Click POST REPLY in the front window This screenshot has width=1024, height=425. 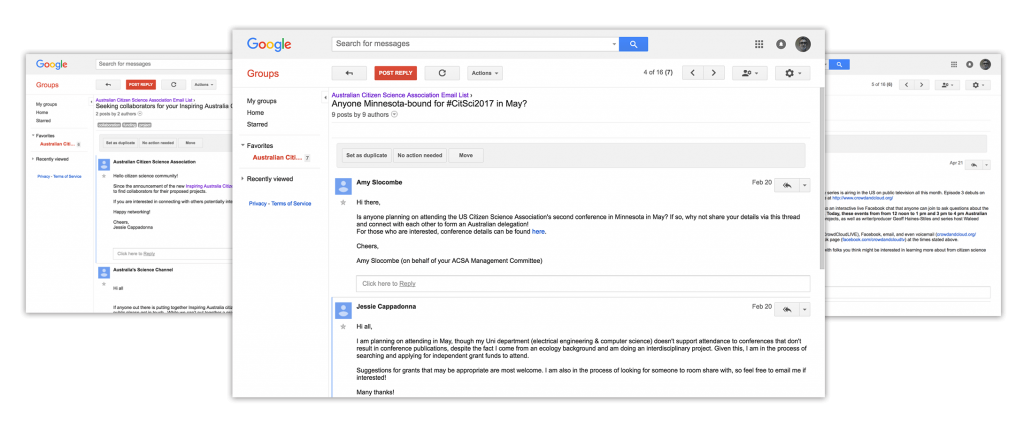(395, 73)
